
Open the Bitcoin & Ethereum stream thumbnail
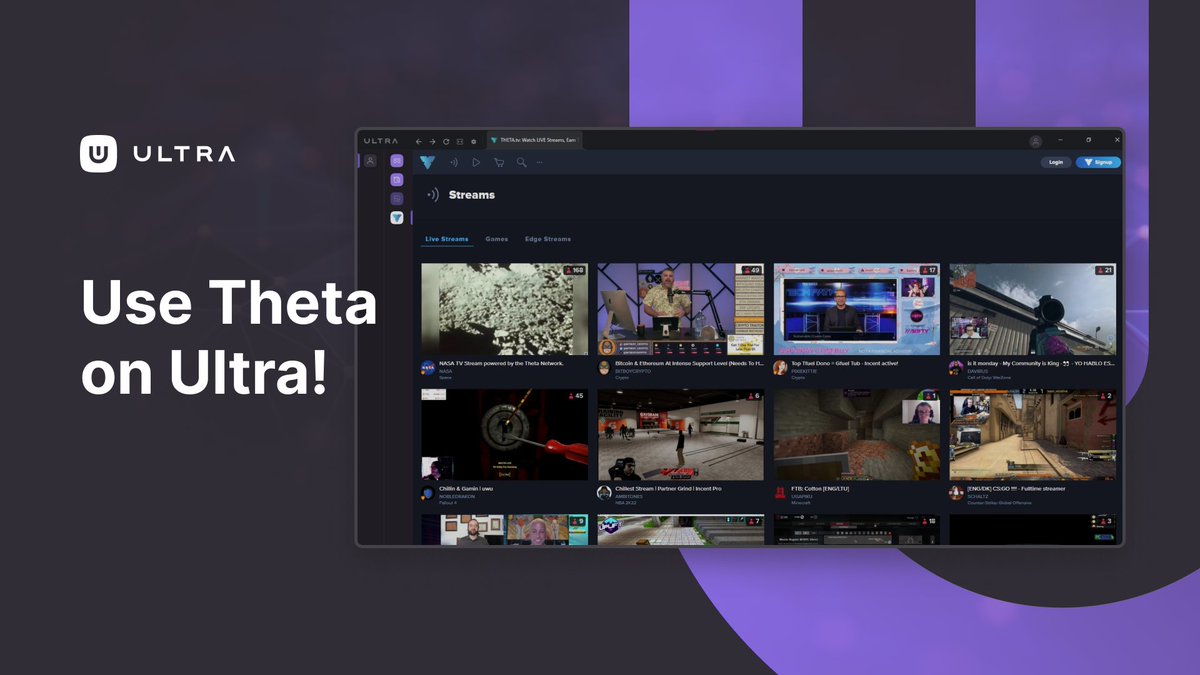pos(681,309)
